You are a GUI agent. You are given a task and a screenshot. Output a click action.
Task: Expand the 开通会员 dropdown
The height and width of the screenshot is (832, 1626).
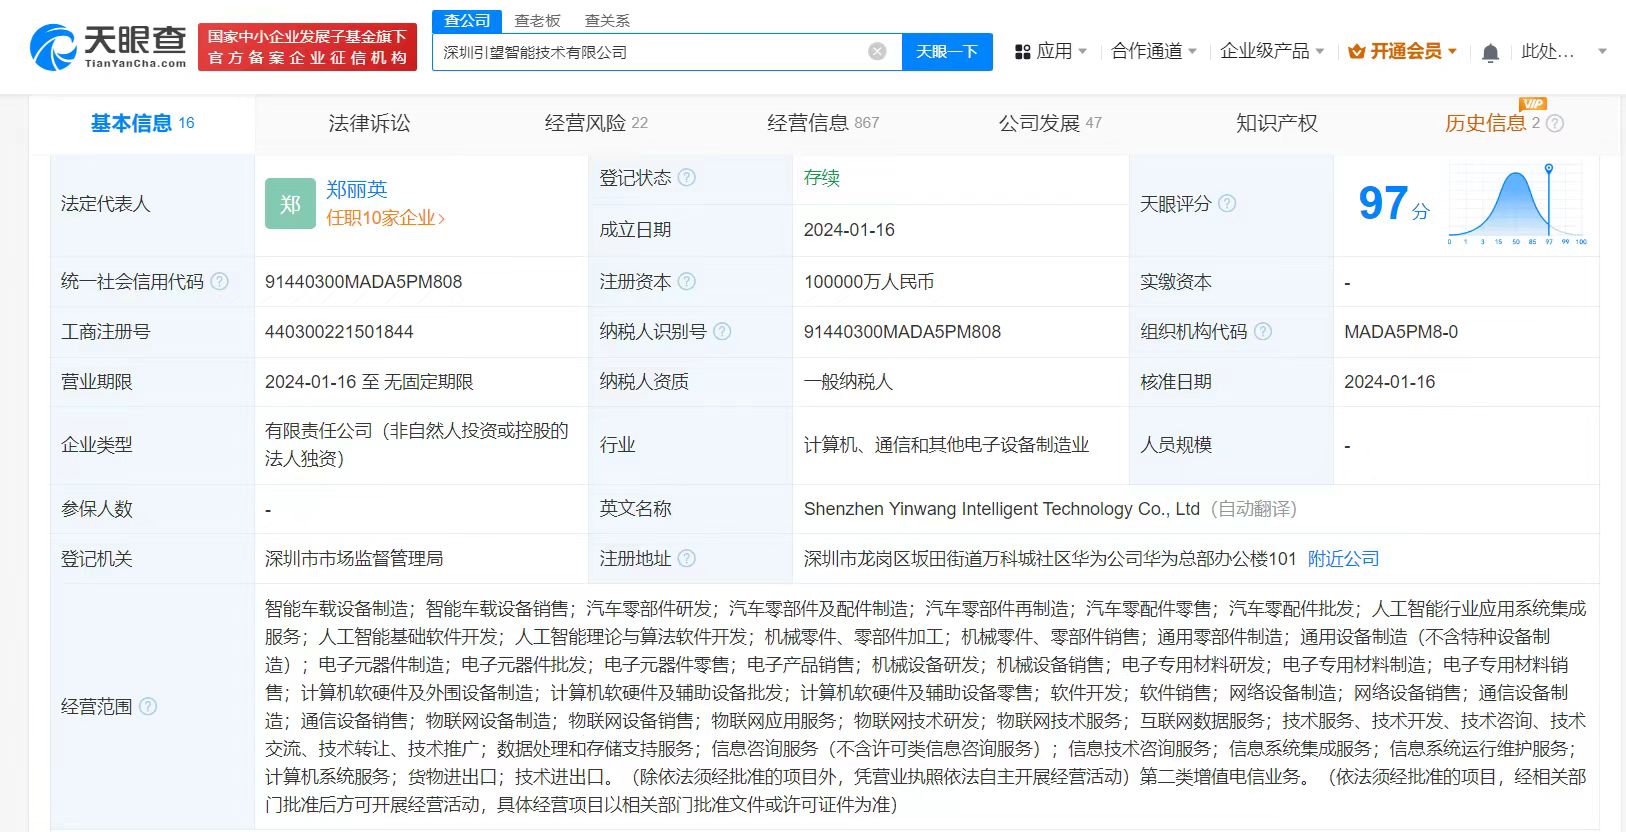click(1452, 52)
